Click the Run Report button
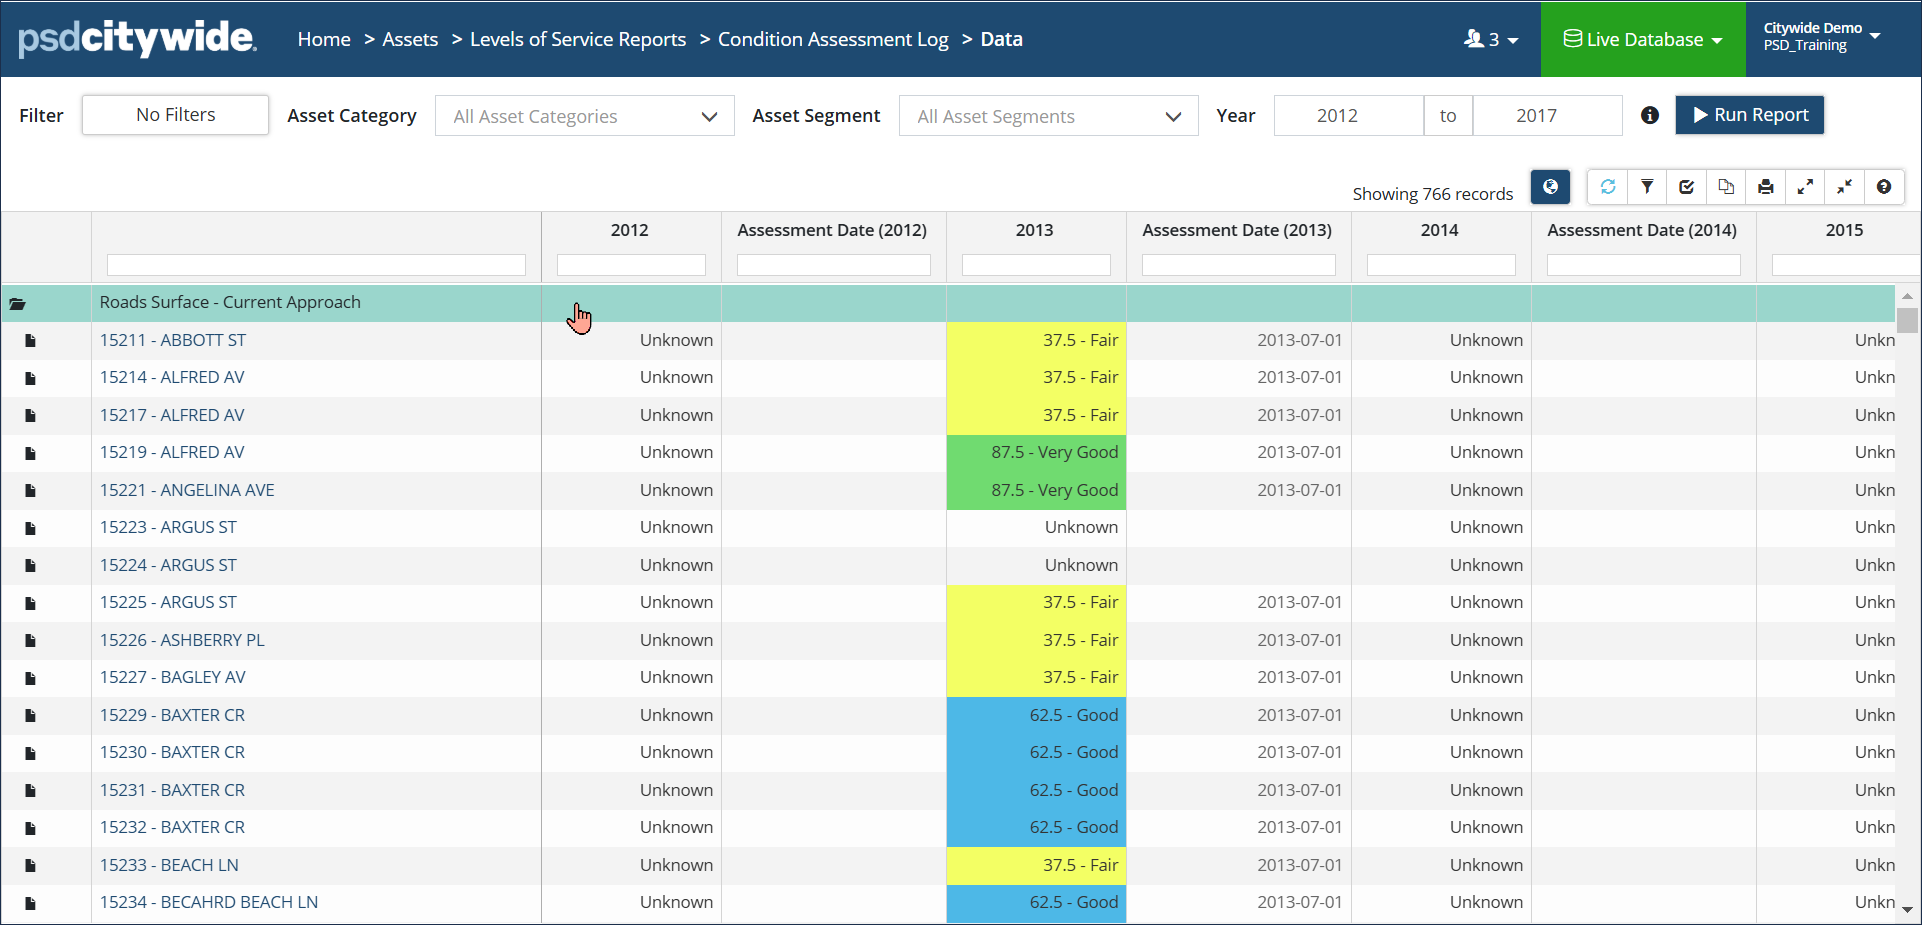The width and height of the screenshot is (1922, 925). point(1750,115)
